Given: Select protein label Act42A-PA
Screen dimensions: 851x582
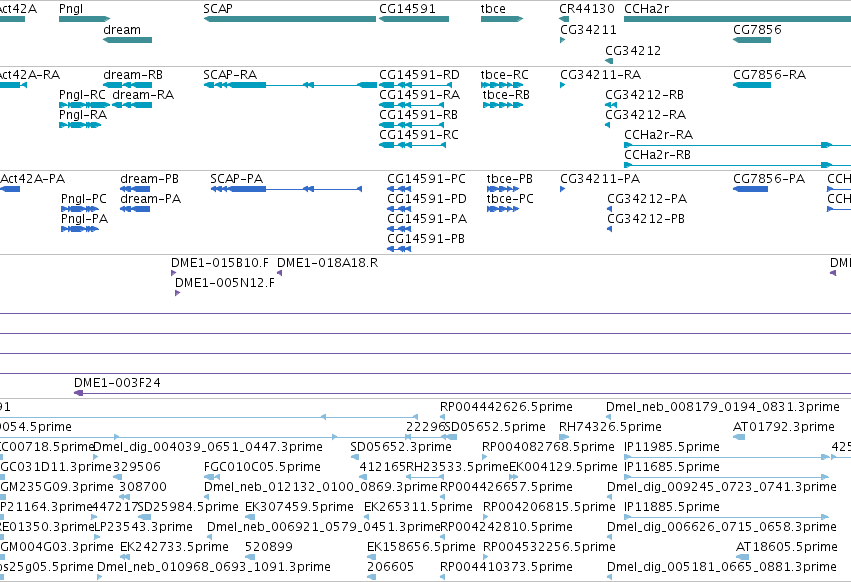Looking at the screenshot, I should (33, 179).
